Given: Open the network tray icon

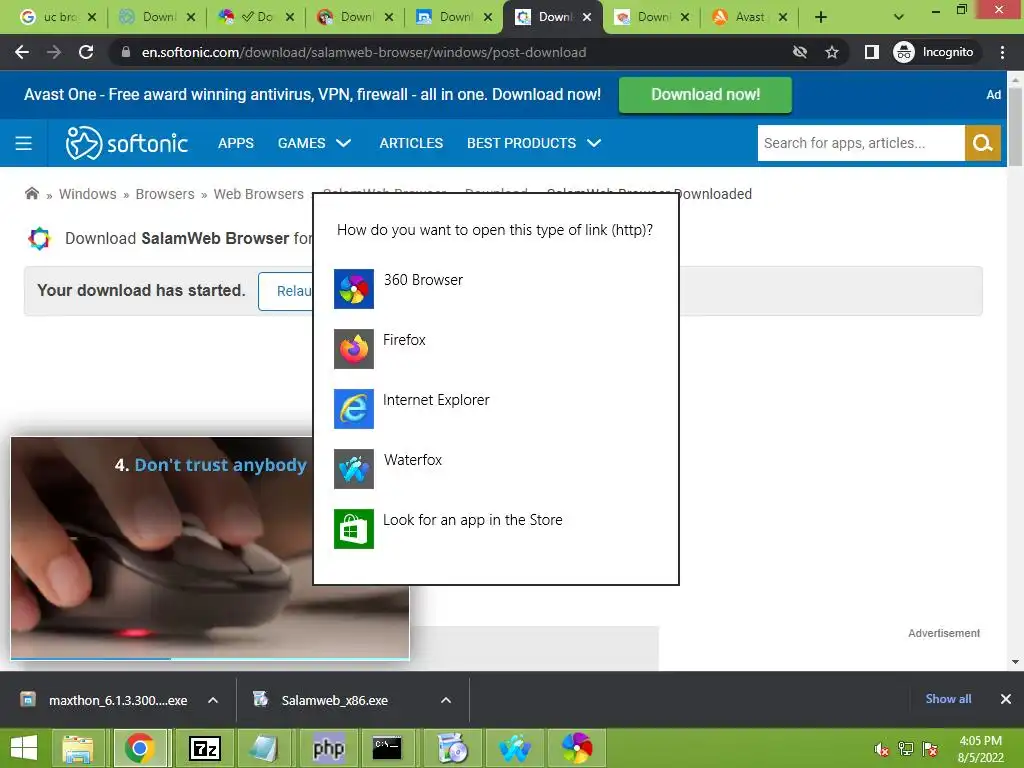Looking at the screenshot, I should tap(906, 749).
